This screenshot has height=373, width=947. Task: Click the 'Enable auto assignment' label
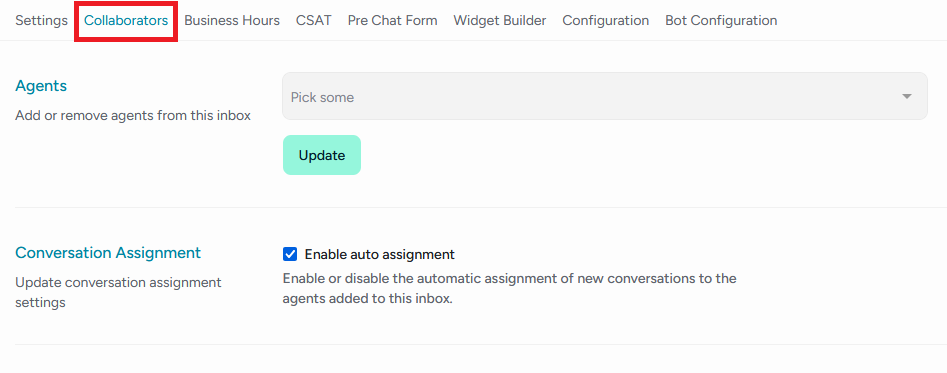coord(379,254)
